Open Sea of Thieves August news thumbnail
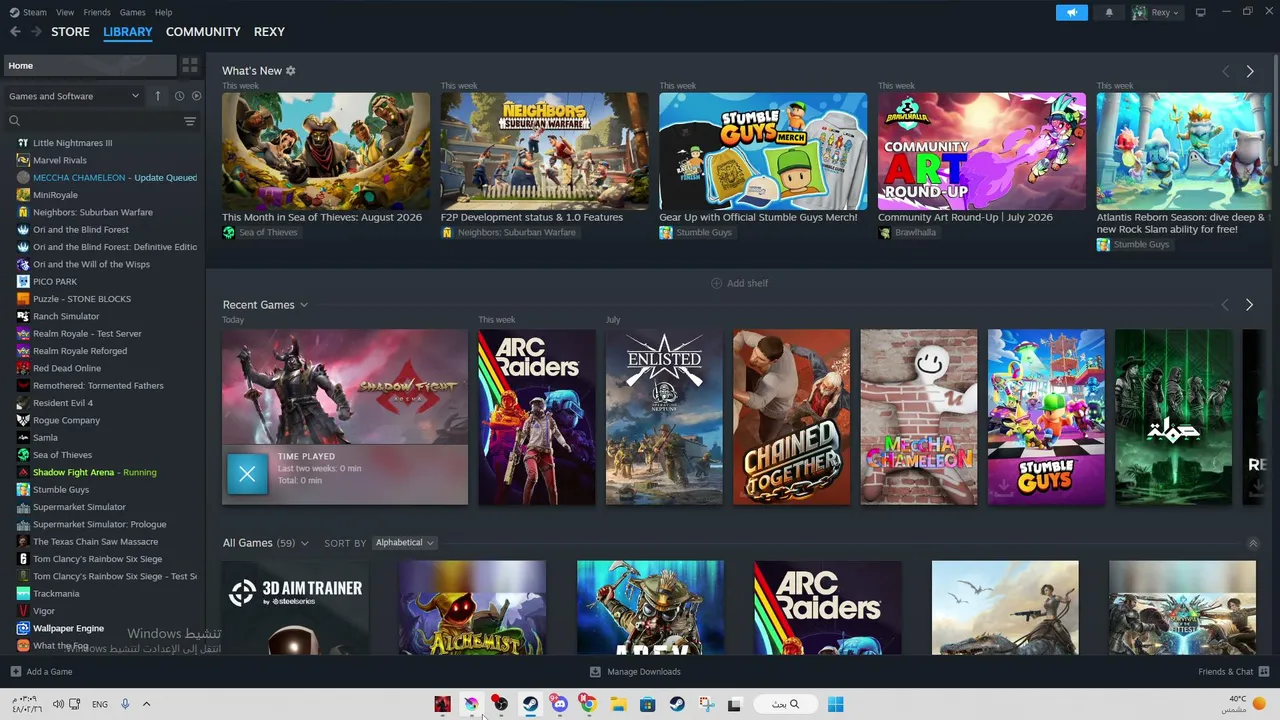 tap(326, 151)
